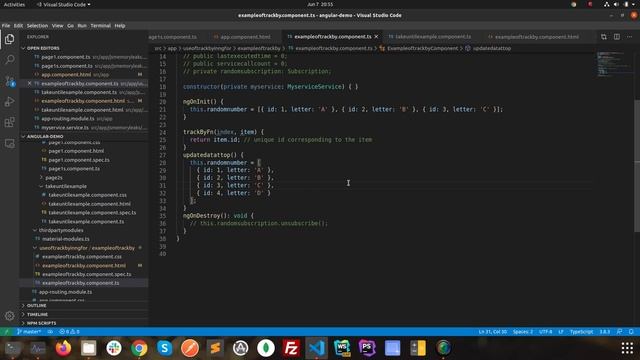The width and height of the screenshot is (640, 360).
Task: Click master branch in status bar
Action: [x=29, y=332]
